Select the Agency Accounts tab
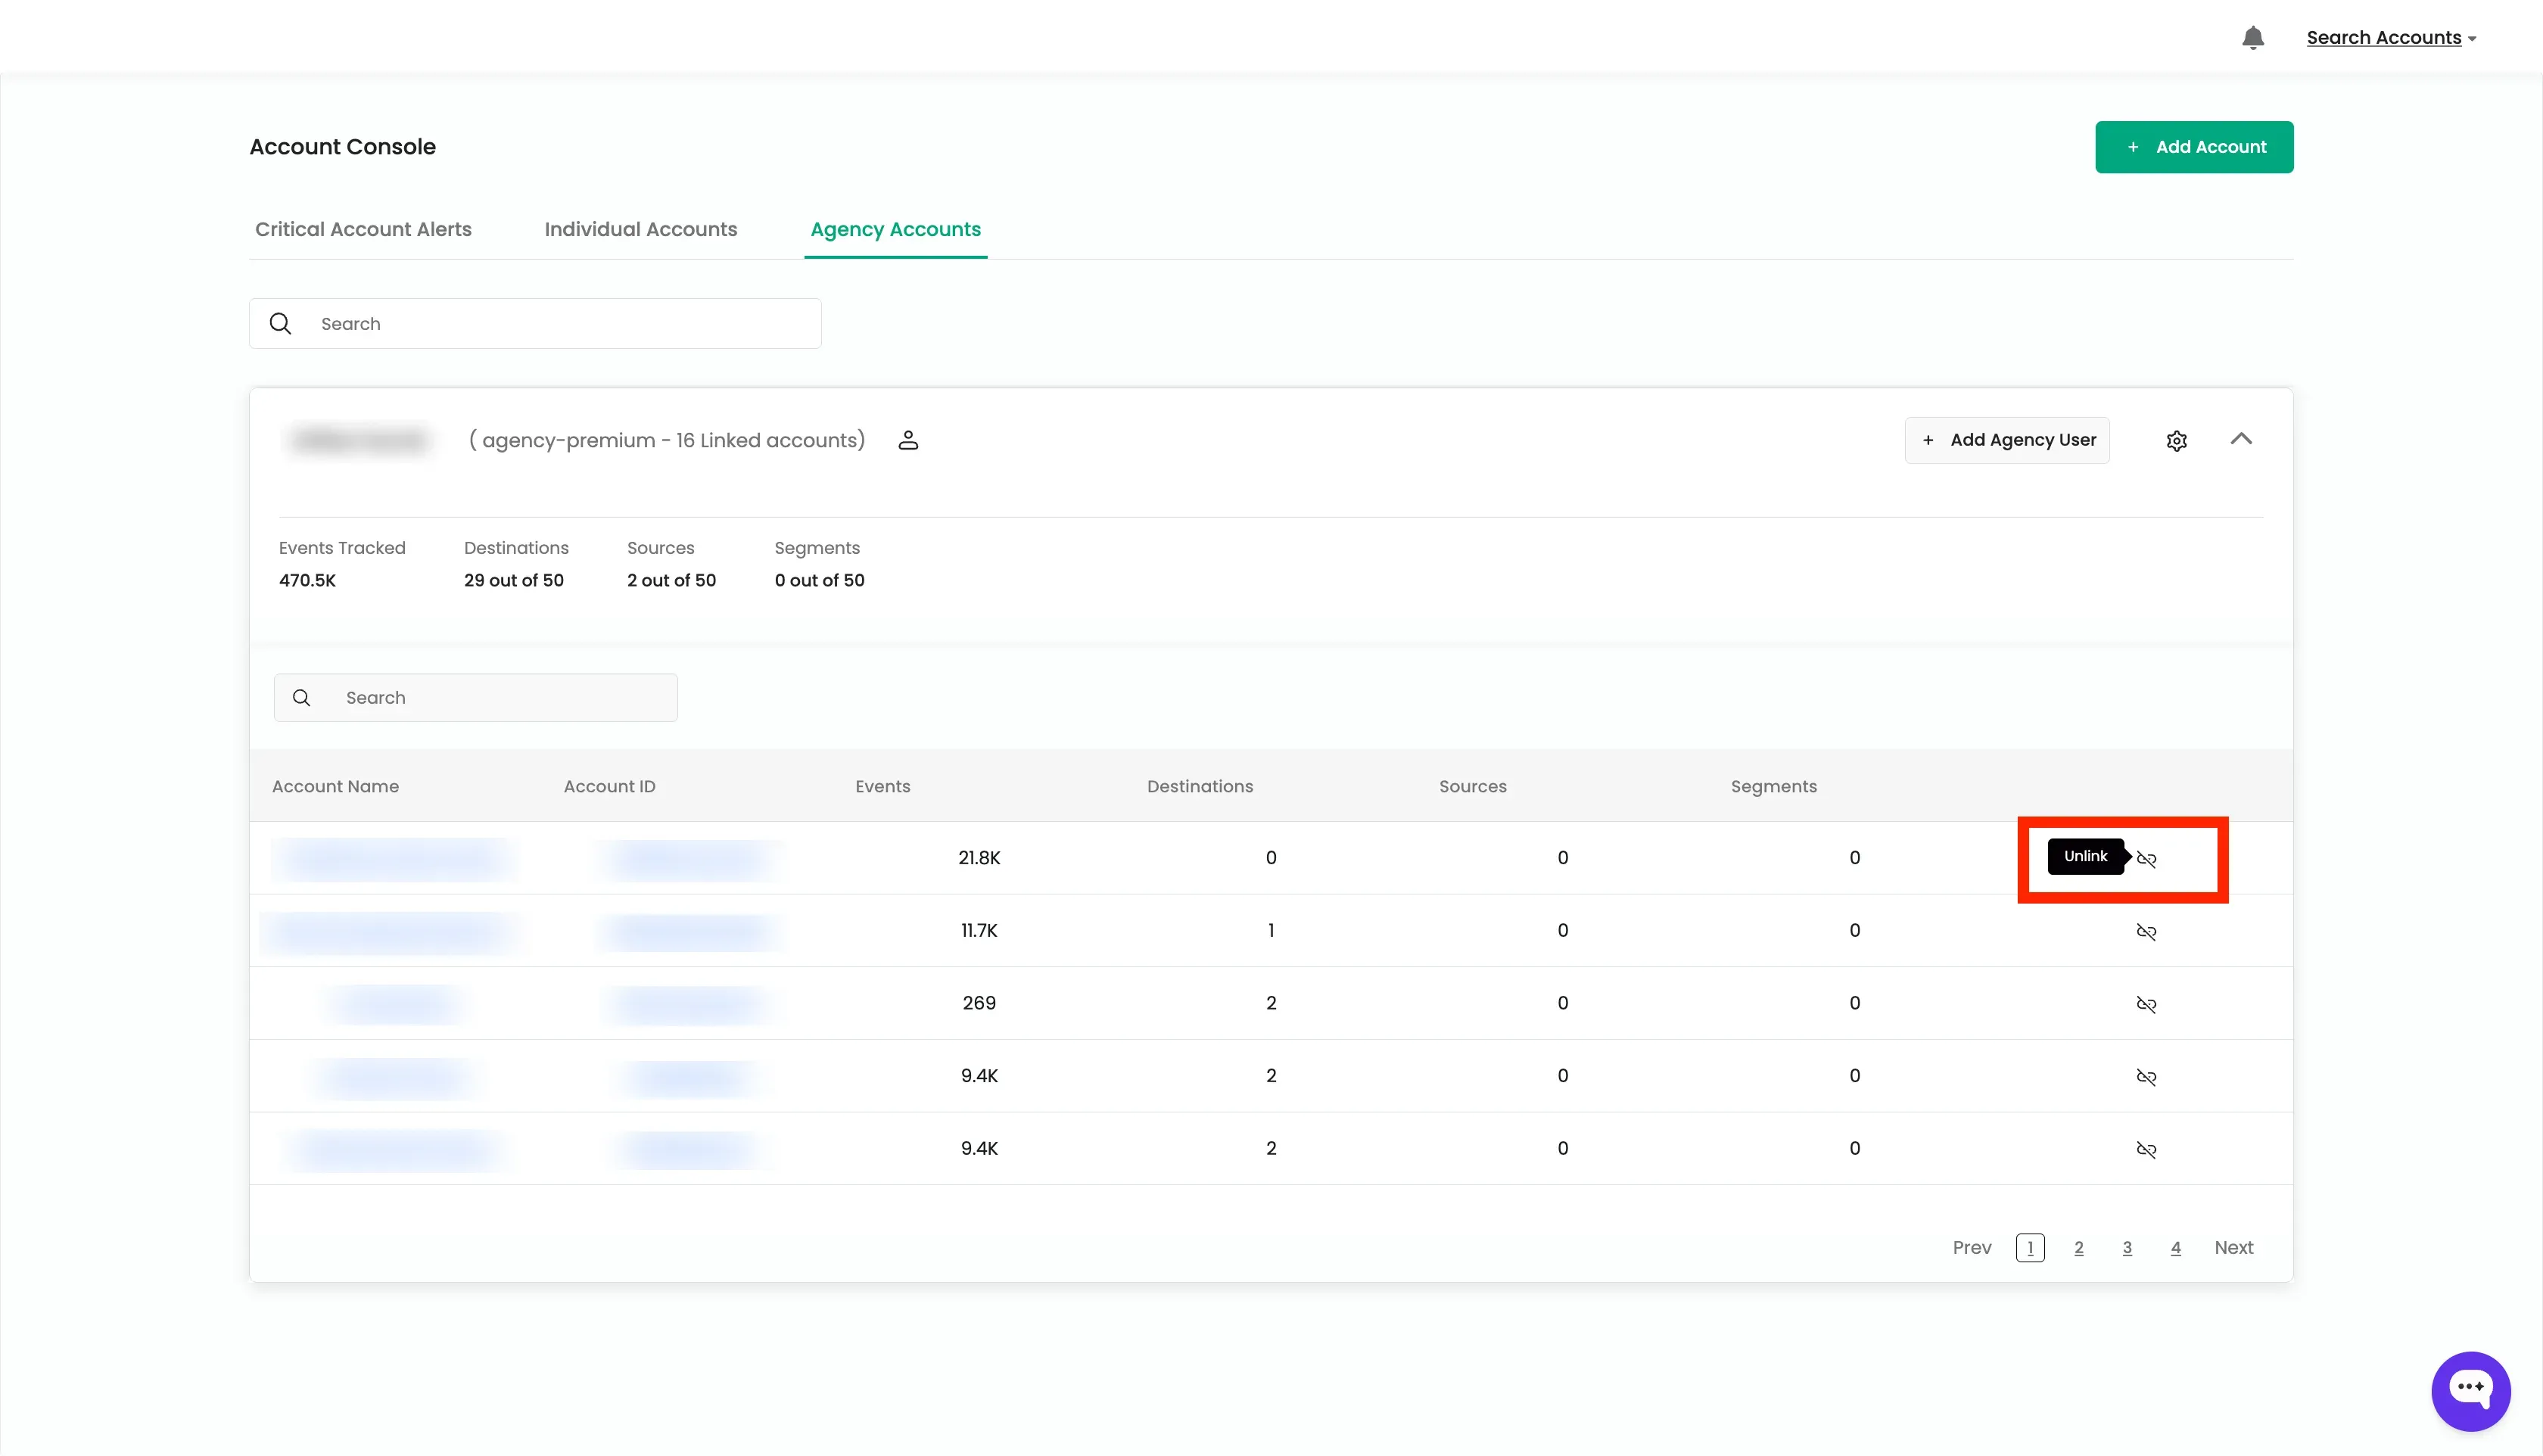This screenshot has height=1456, width=2543. [895, 229]
